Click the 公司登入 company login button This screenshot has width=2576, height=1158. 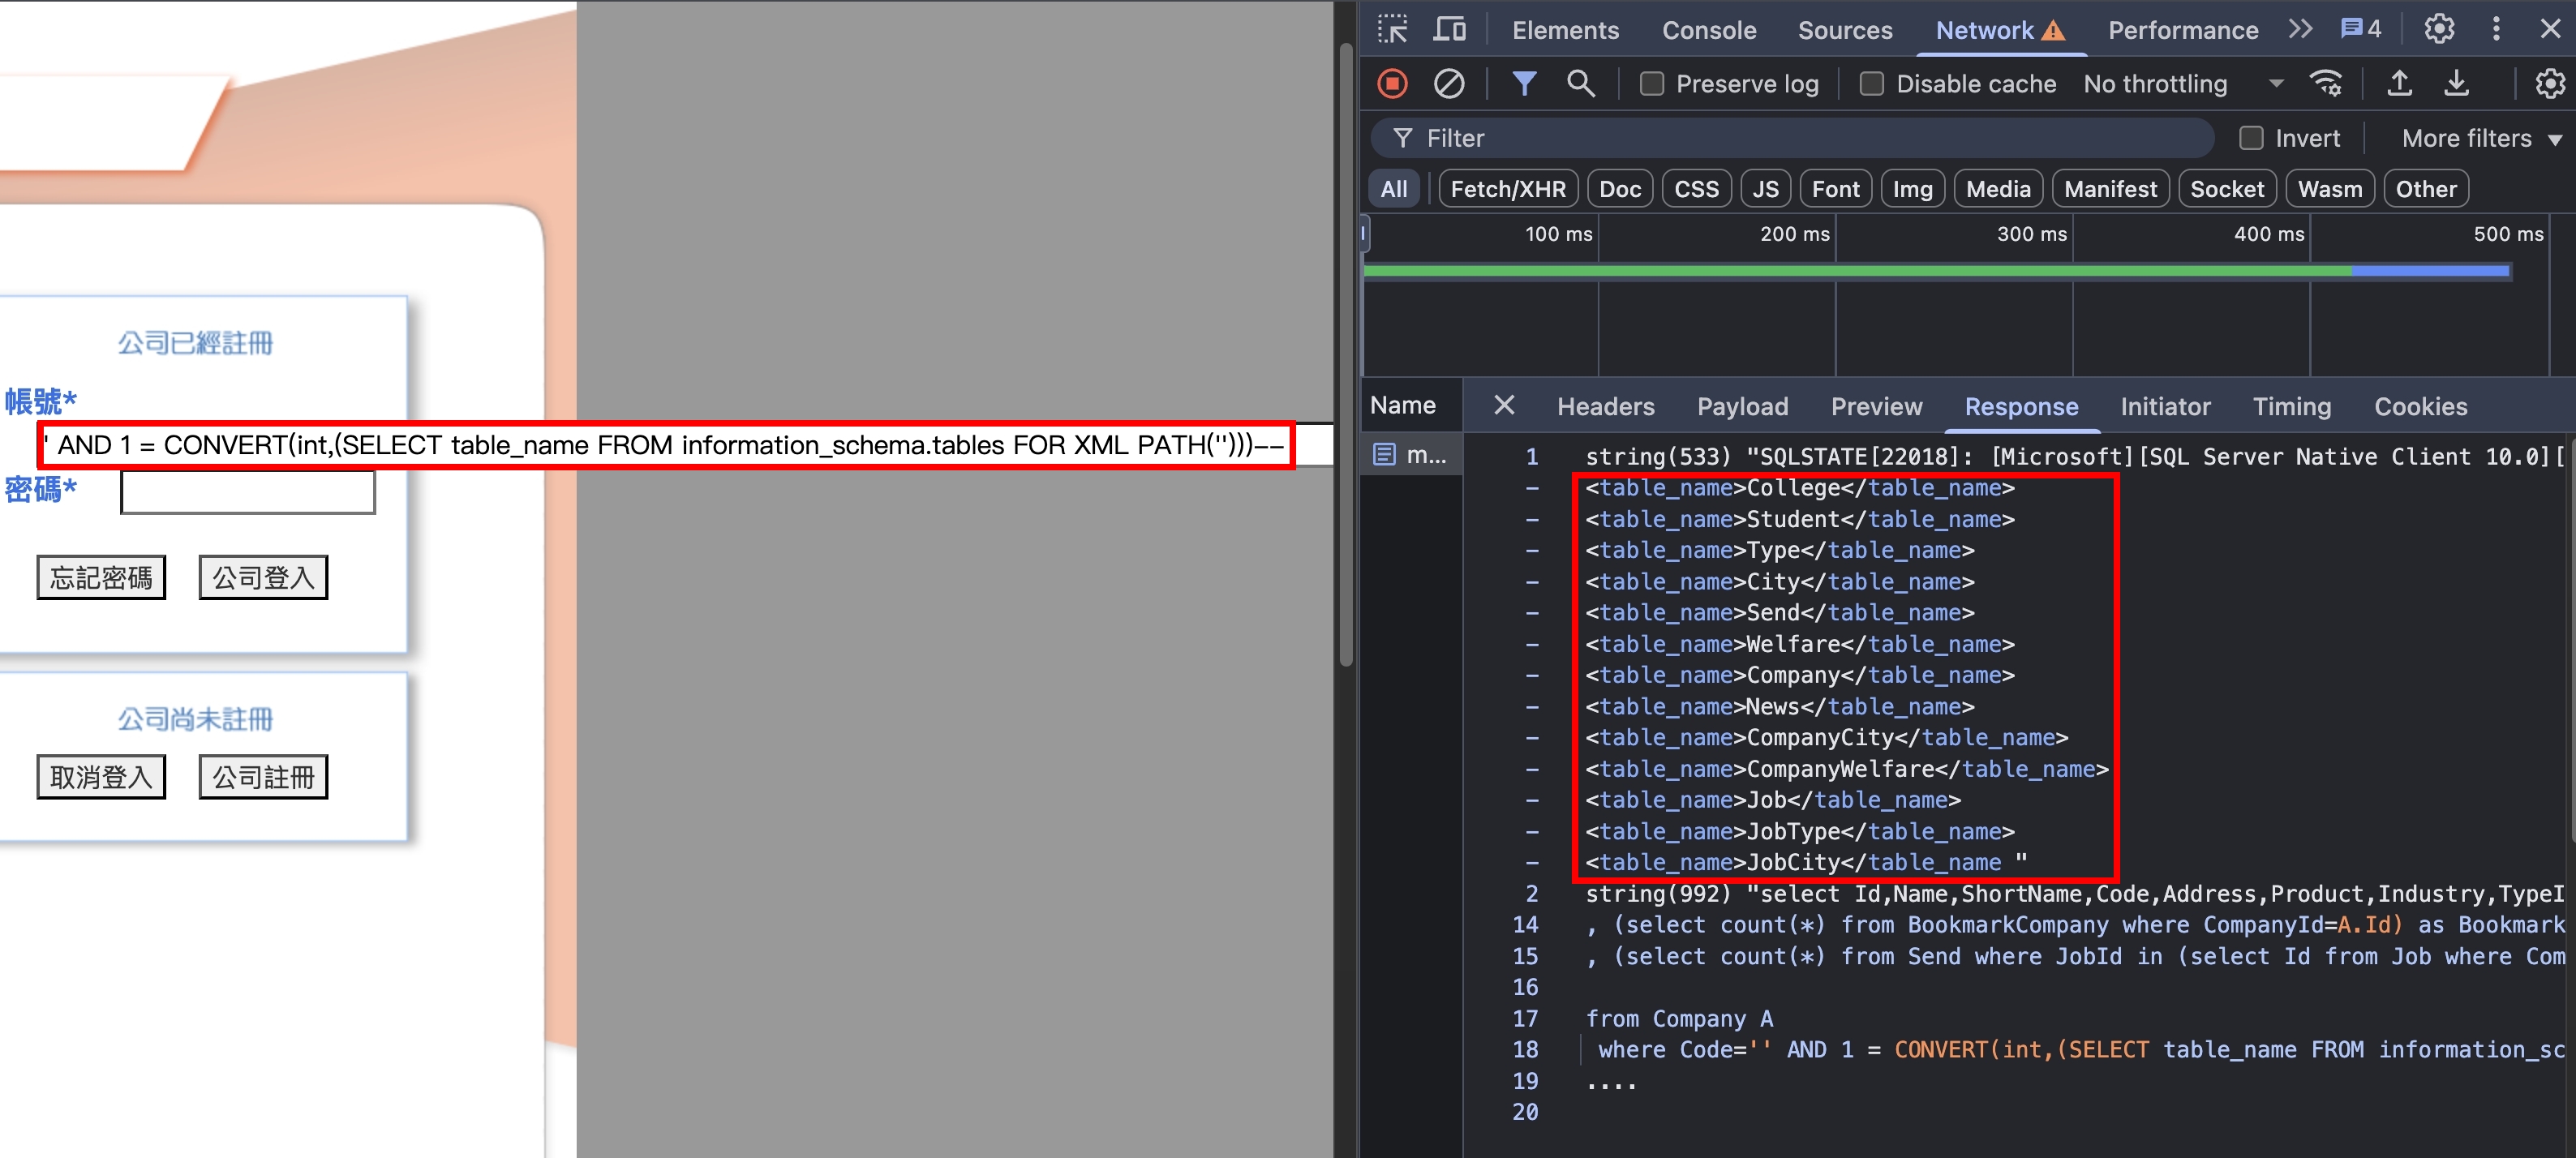[263, 577]
